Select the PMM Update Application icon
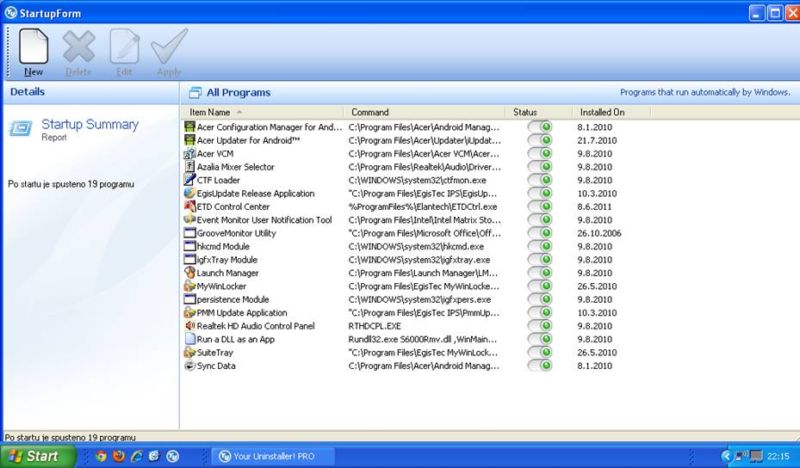 [x=190, y=312]
